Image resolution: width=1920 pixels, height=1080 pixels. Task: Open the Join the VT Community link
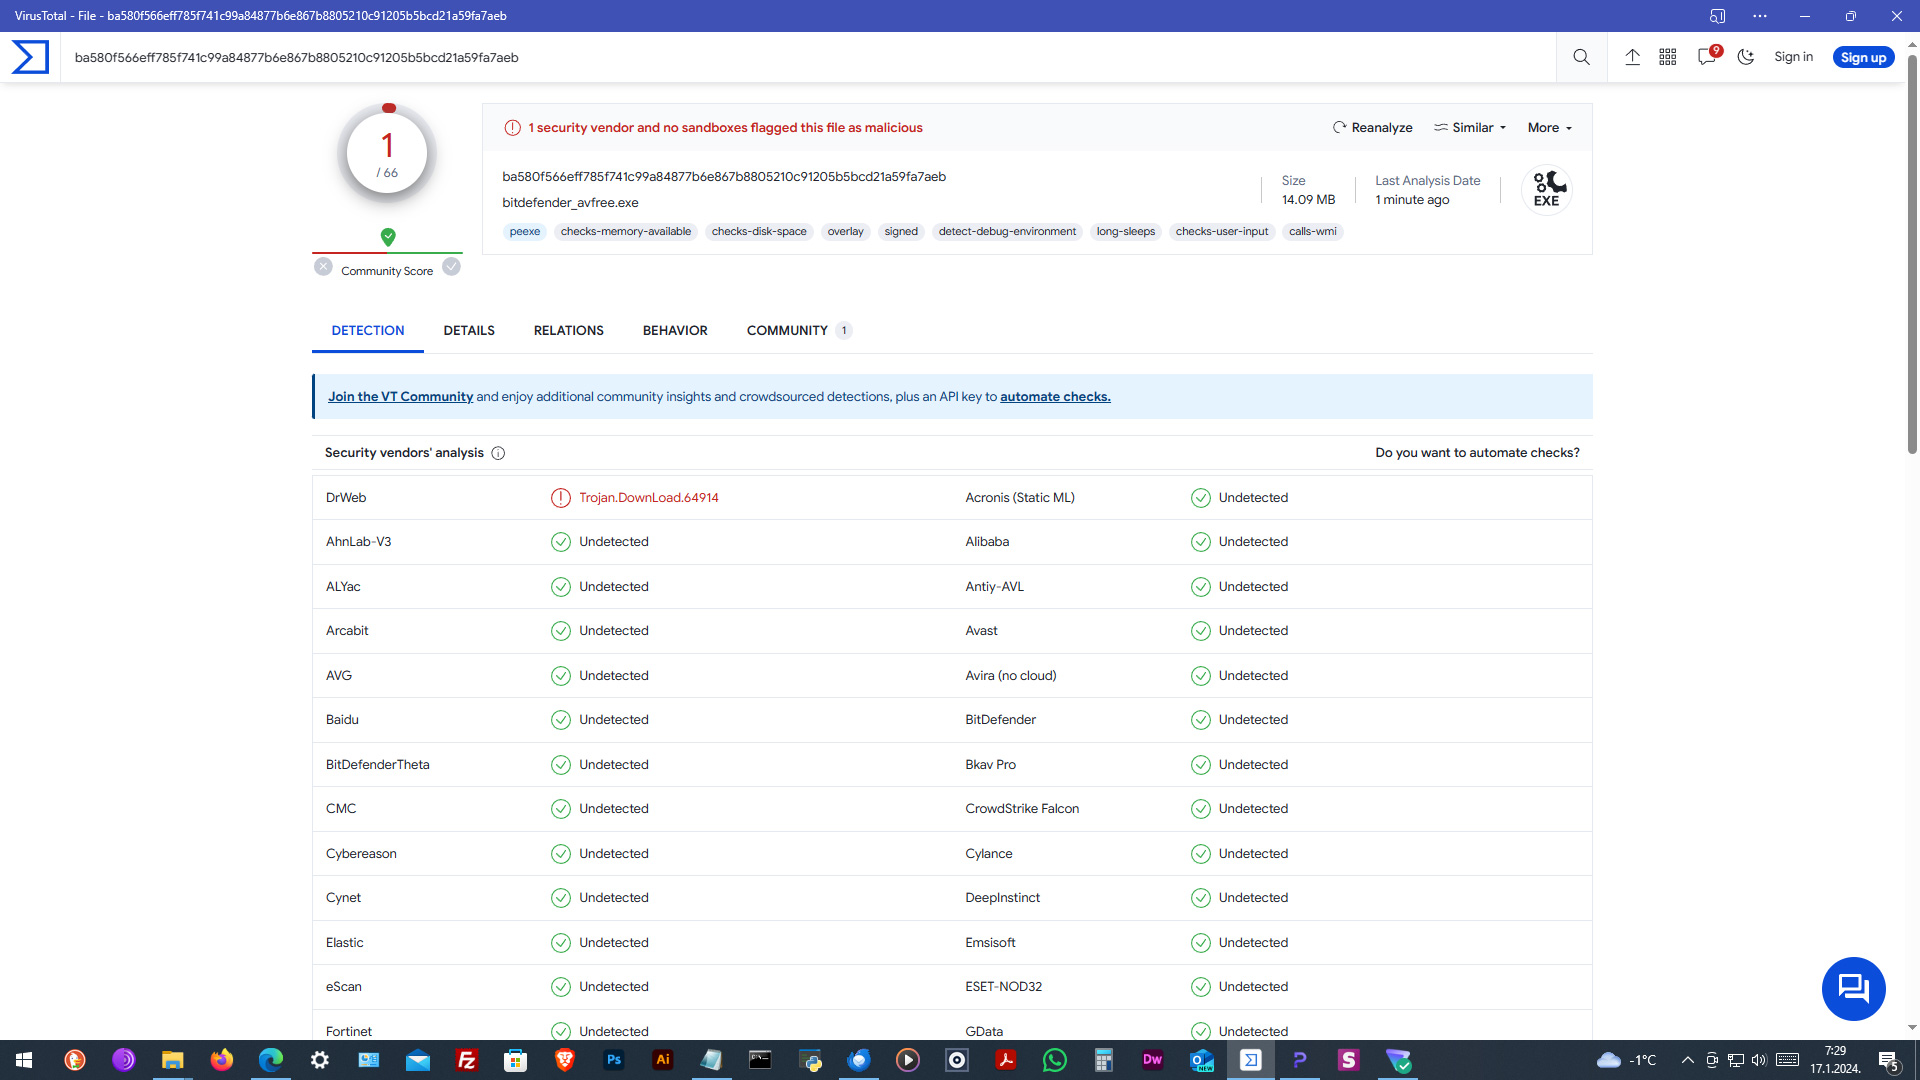(x=400, y=397)
